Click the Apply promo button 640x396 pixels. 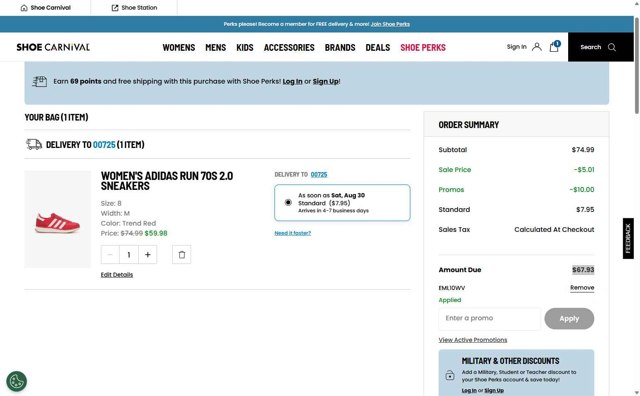(569, 318)
